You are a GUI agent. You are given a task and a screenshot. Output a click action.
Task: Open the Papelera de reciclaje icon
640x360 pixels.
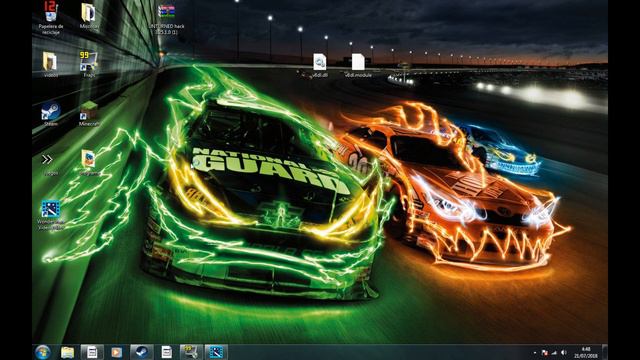point(51,17)
